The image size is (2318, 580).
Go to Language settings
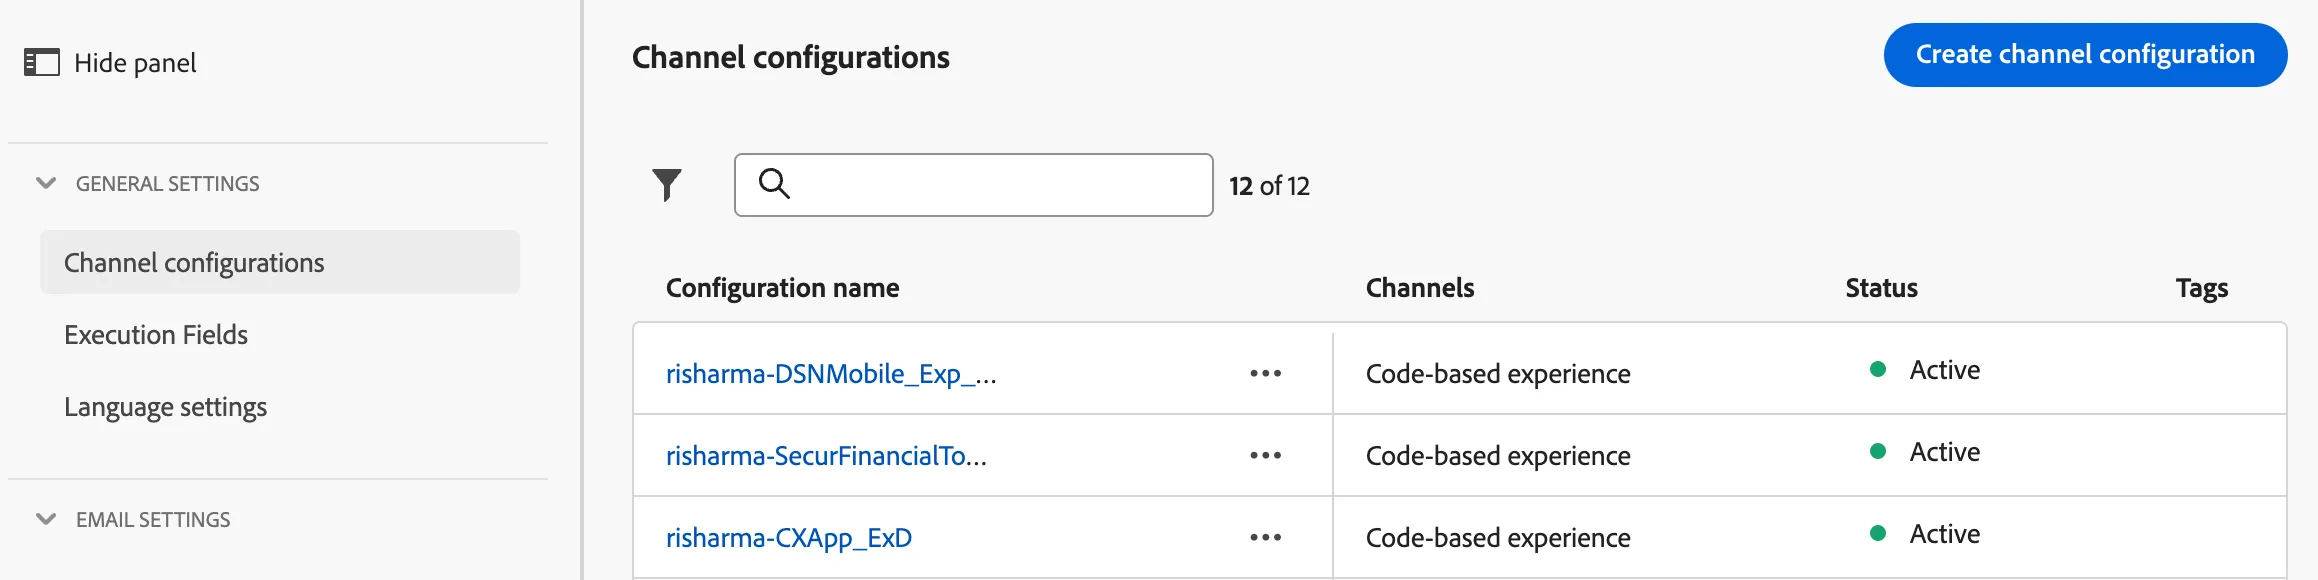pyautogui.click(x=165, y=407)
